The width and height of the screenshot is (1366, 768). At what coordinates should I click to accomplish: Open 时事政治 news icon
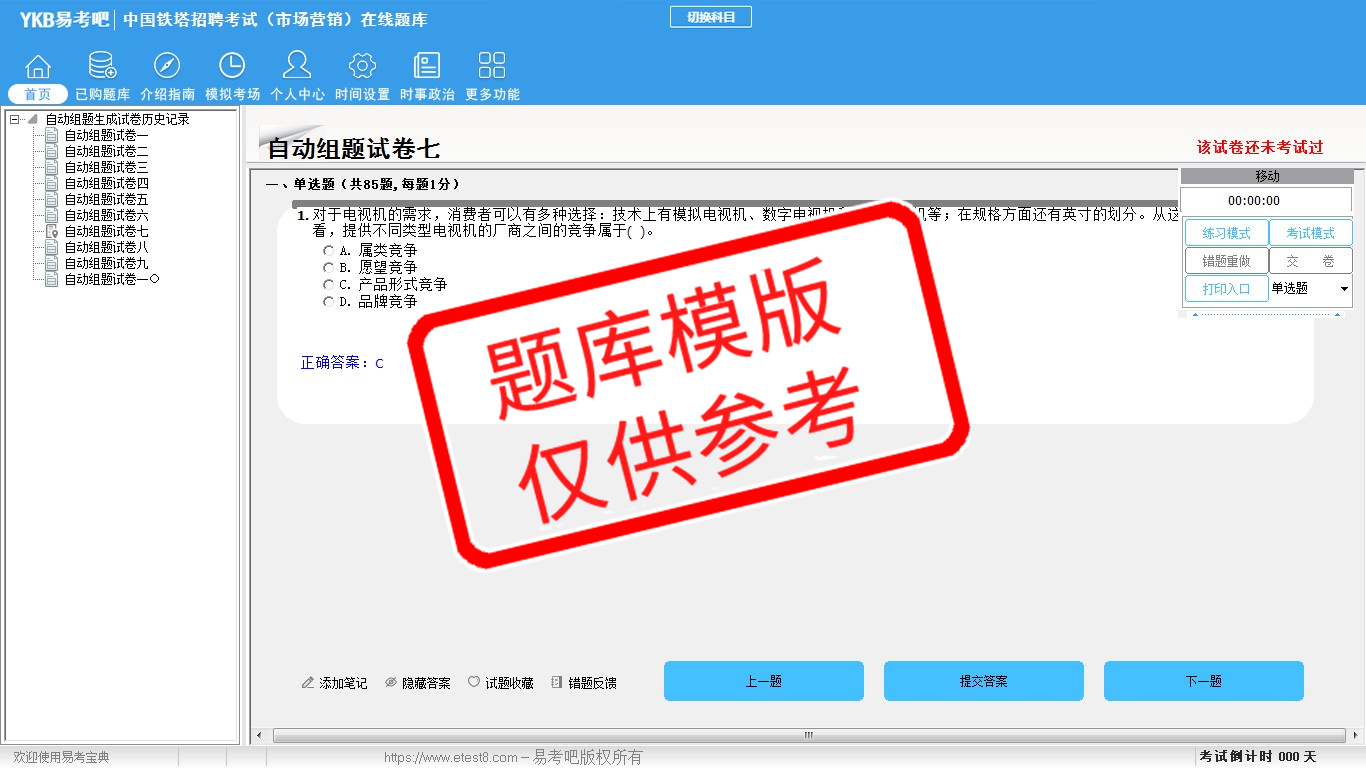[x=427, y=66]
